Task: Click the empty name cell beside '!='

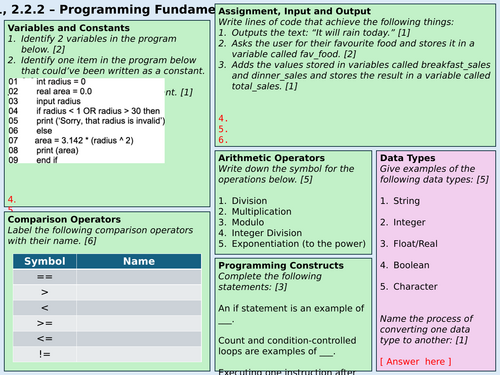Action: [139, 354]
